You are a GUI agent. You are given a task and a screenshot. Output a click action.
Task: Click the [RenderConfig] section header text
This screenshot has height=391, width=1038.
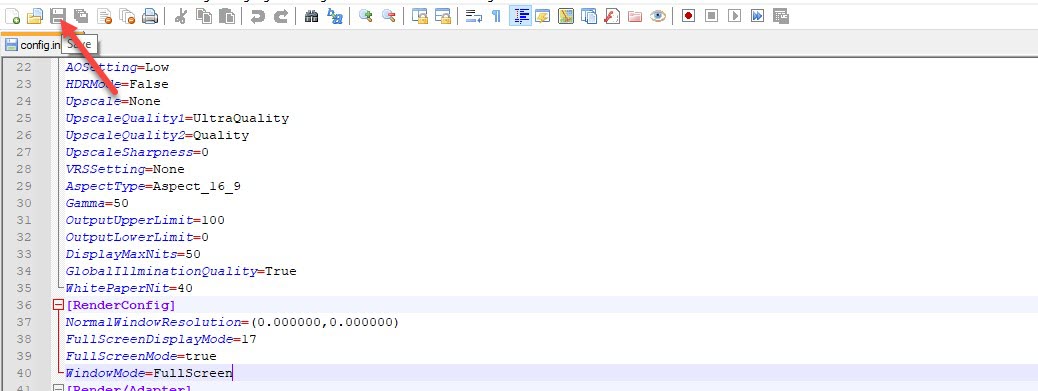coord(120,306)
